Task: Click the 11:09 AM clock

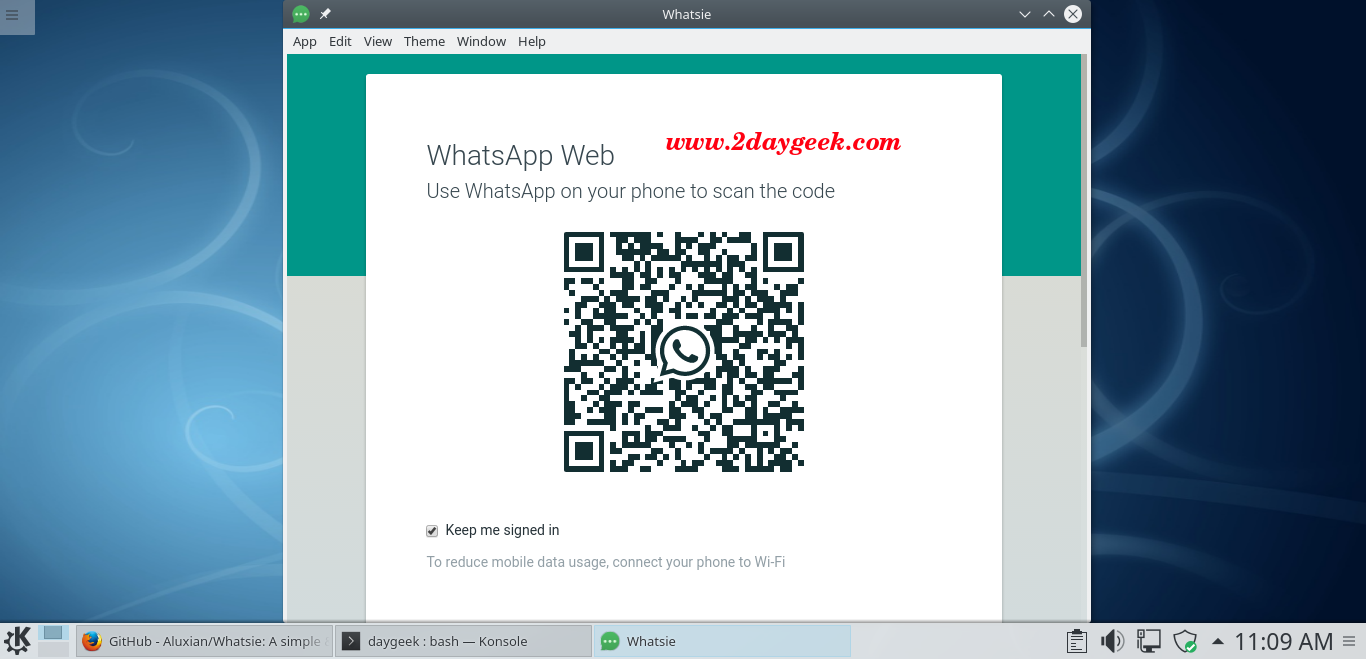Action: click(1283, 641)
